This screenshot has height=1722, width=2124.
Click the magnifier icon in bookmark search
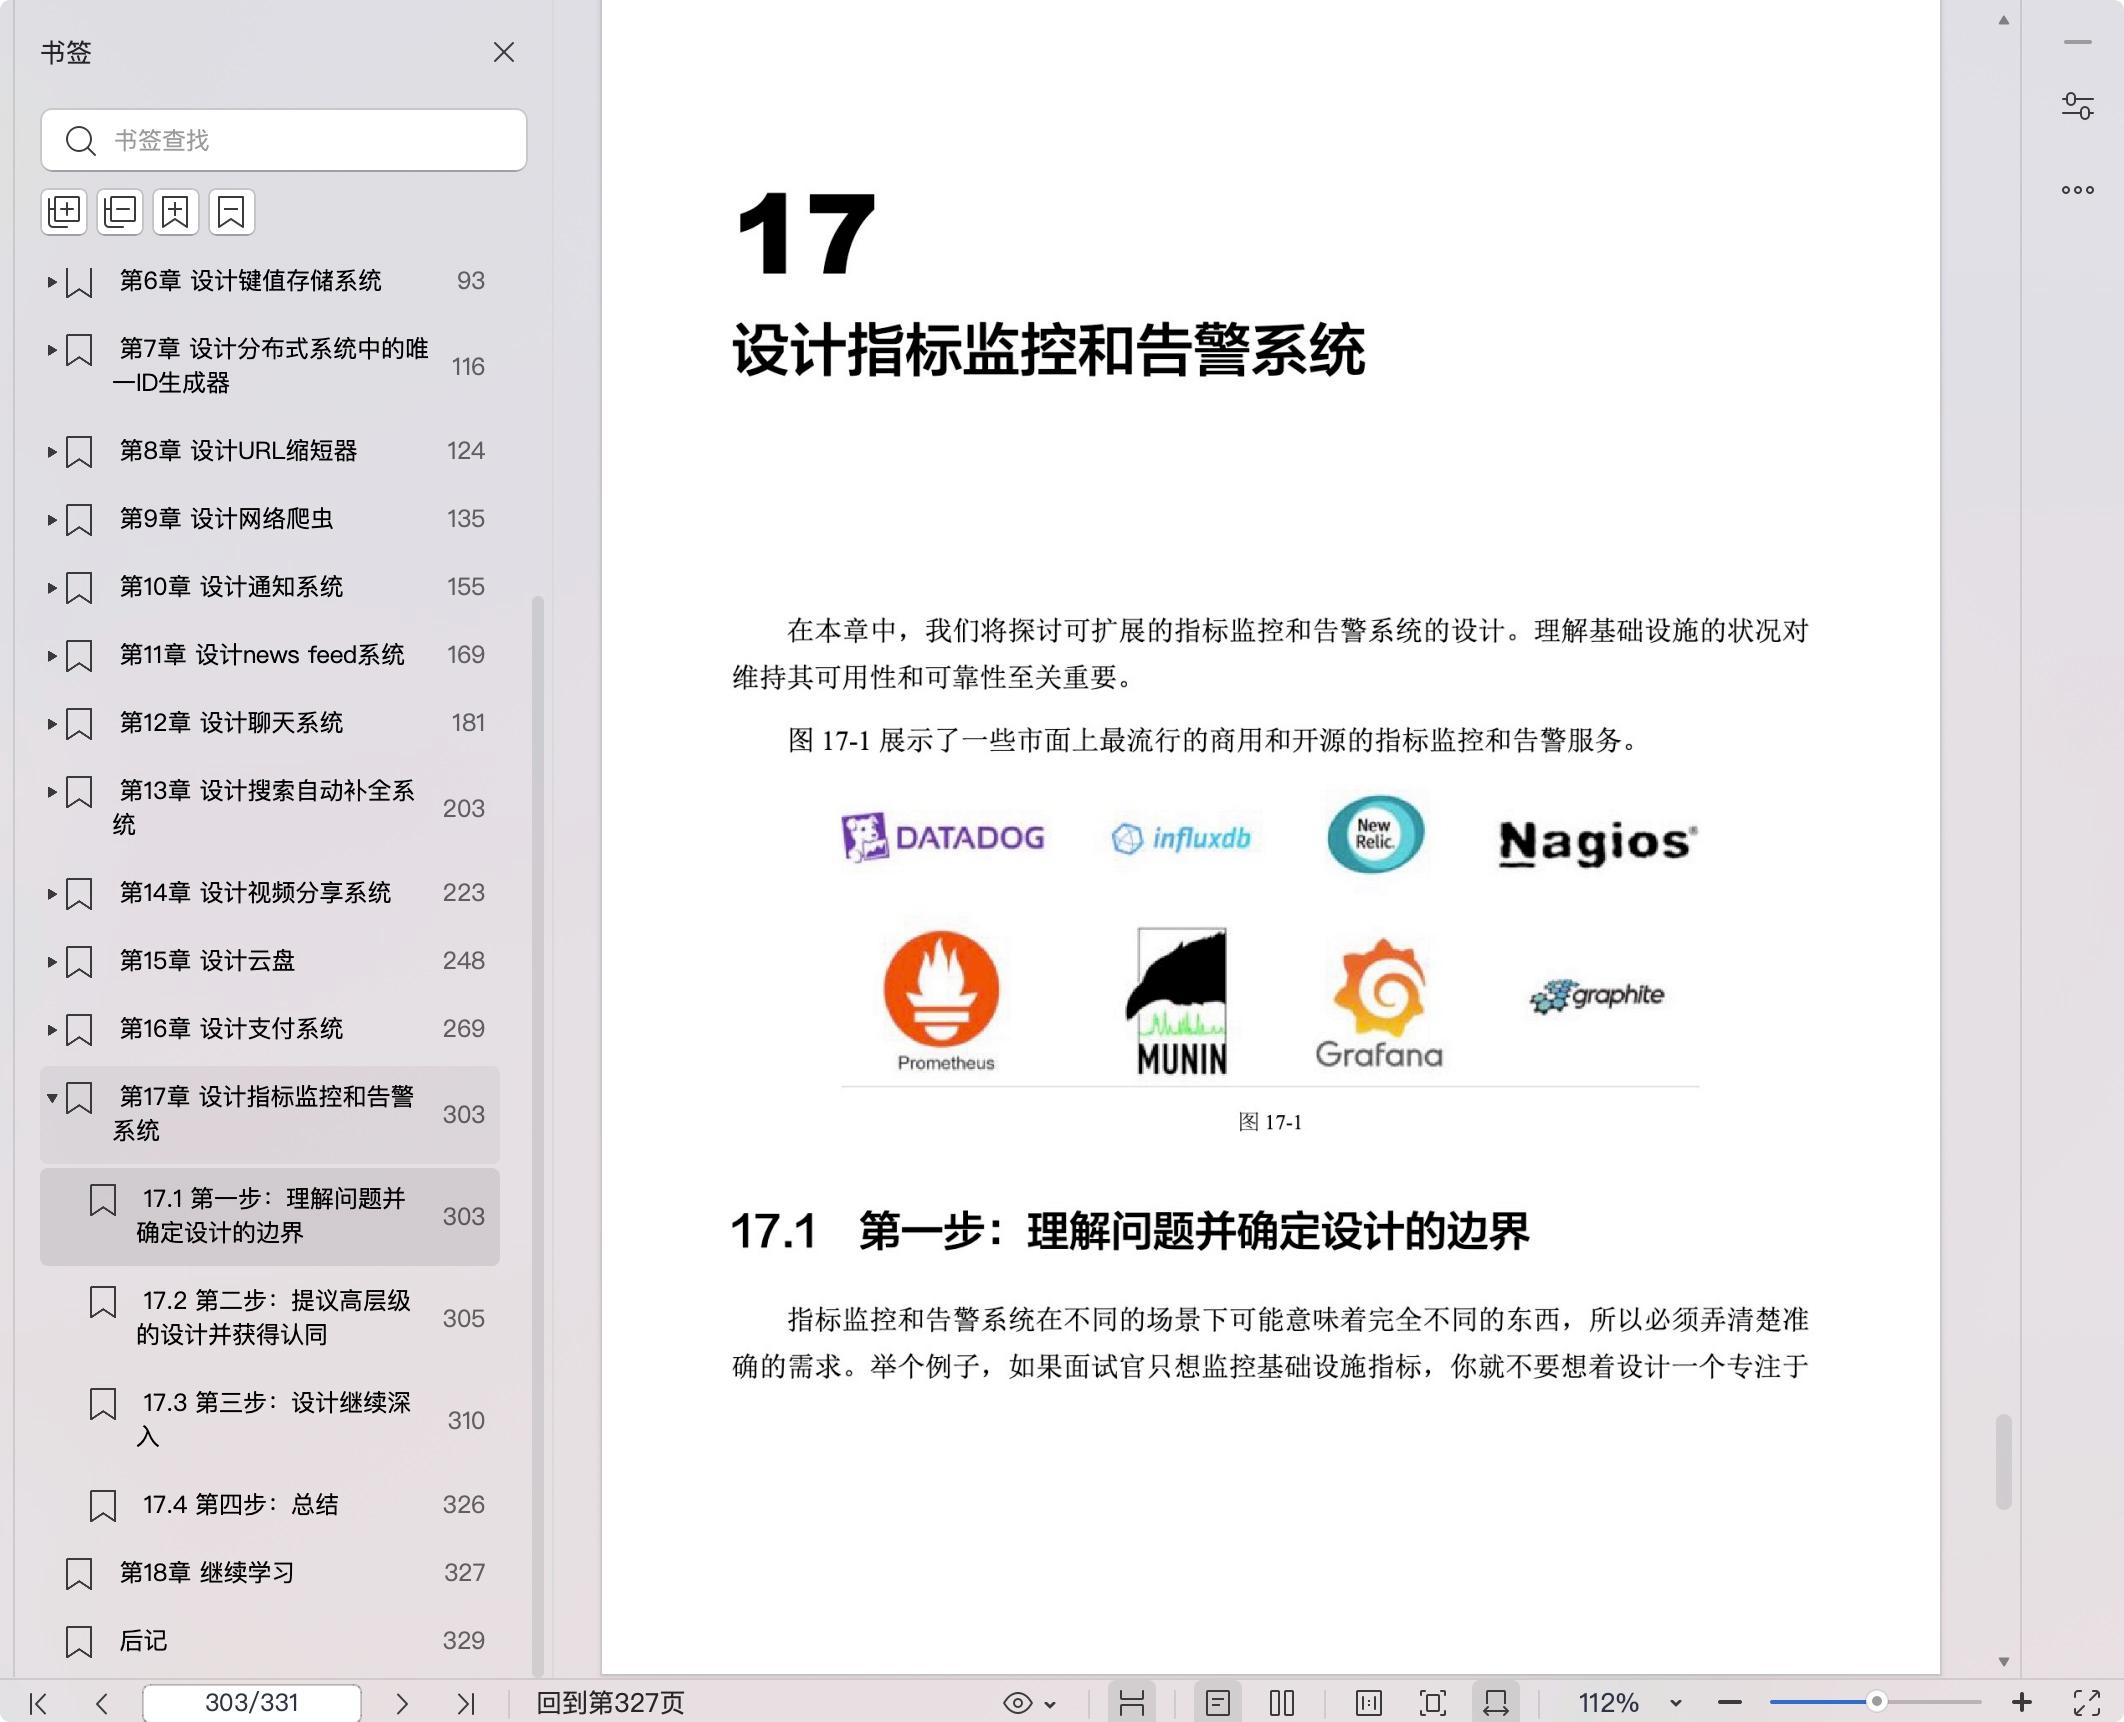[80, 141]
